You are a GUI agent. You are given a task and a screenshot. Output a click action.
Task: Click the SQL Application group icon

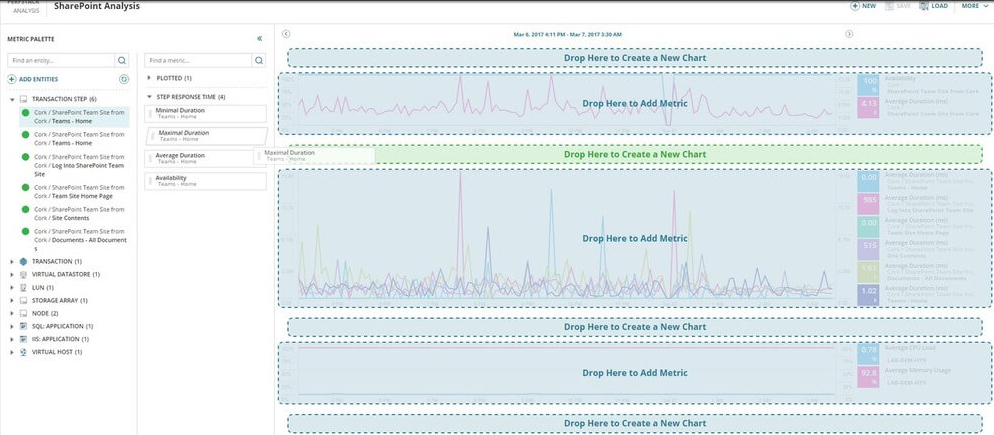pos(23,326)
